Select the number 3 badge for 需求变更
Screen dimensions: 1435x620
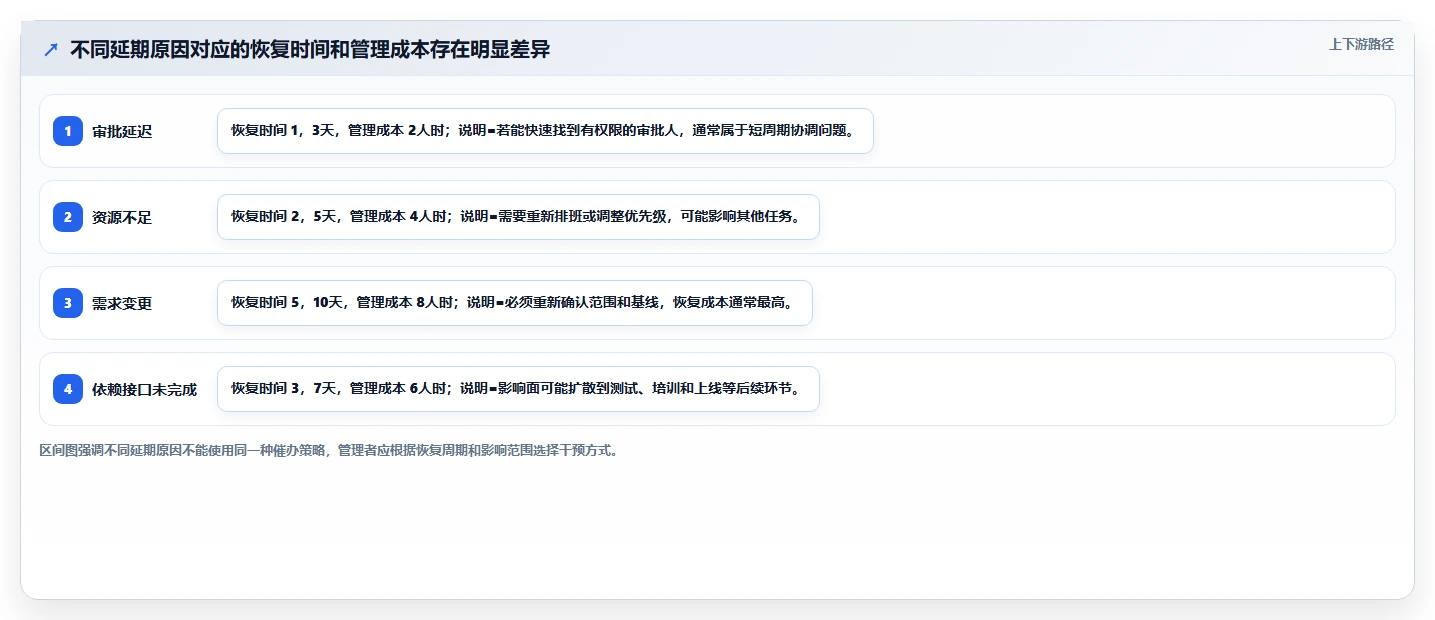[x=68, y=303]
